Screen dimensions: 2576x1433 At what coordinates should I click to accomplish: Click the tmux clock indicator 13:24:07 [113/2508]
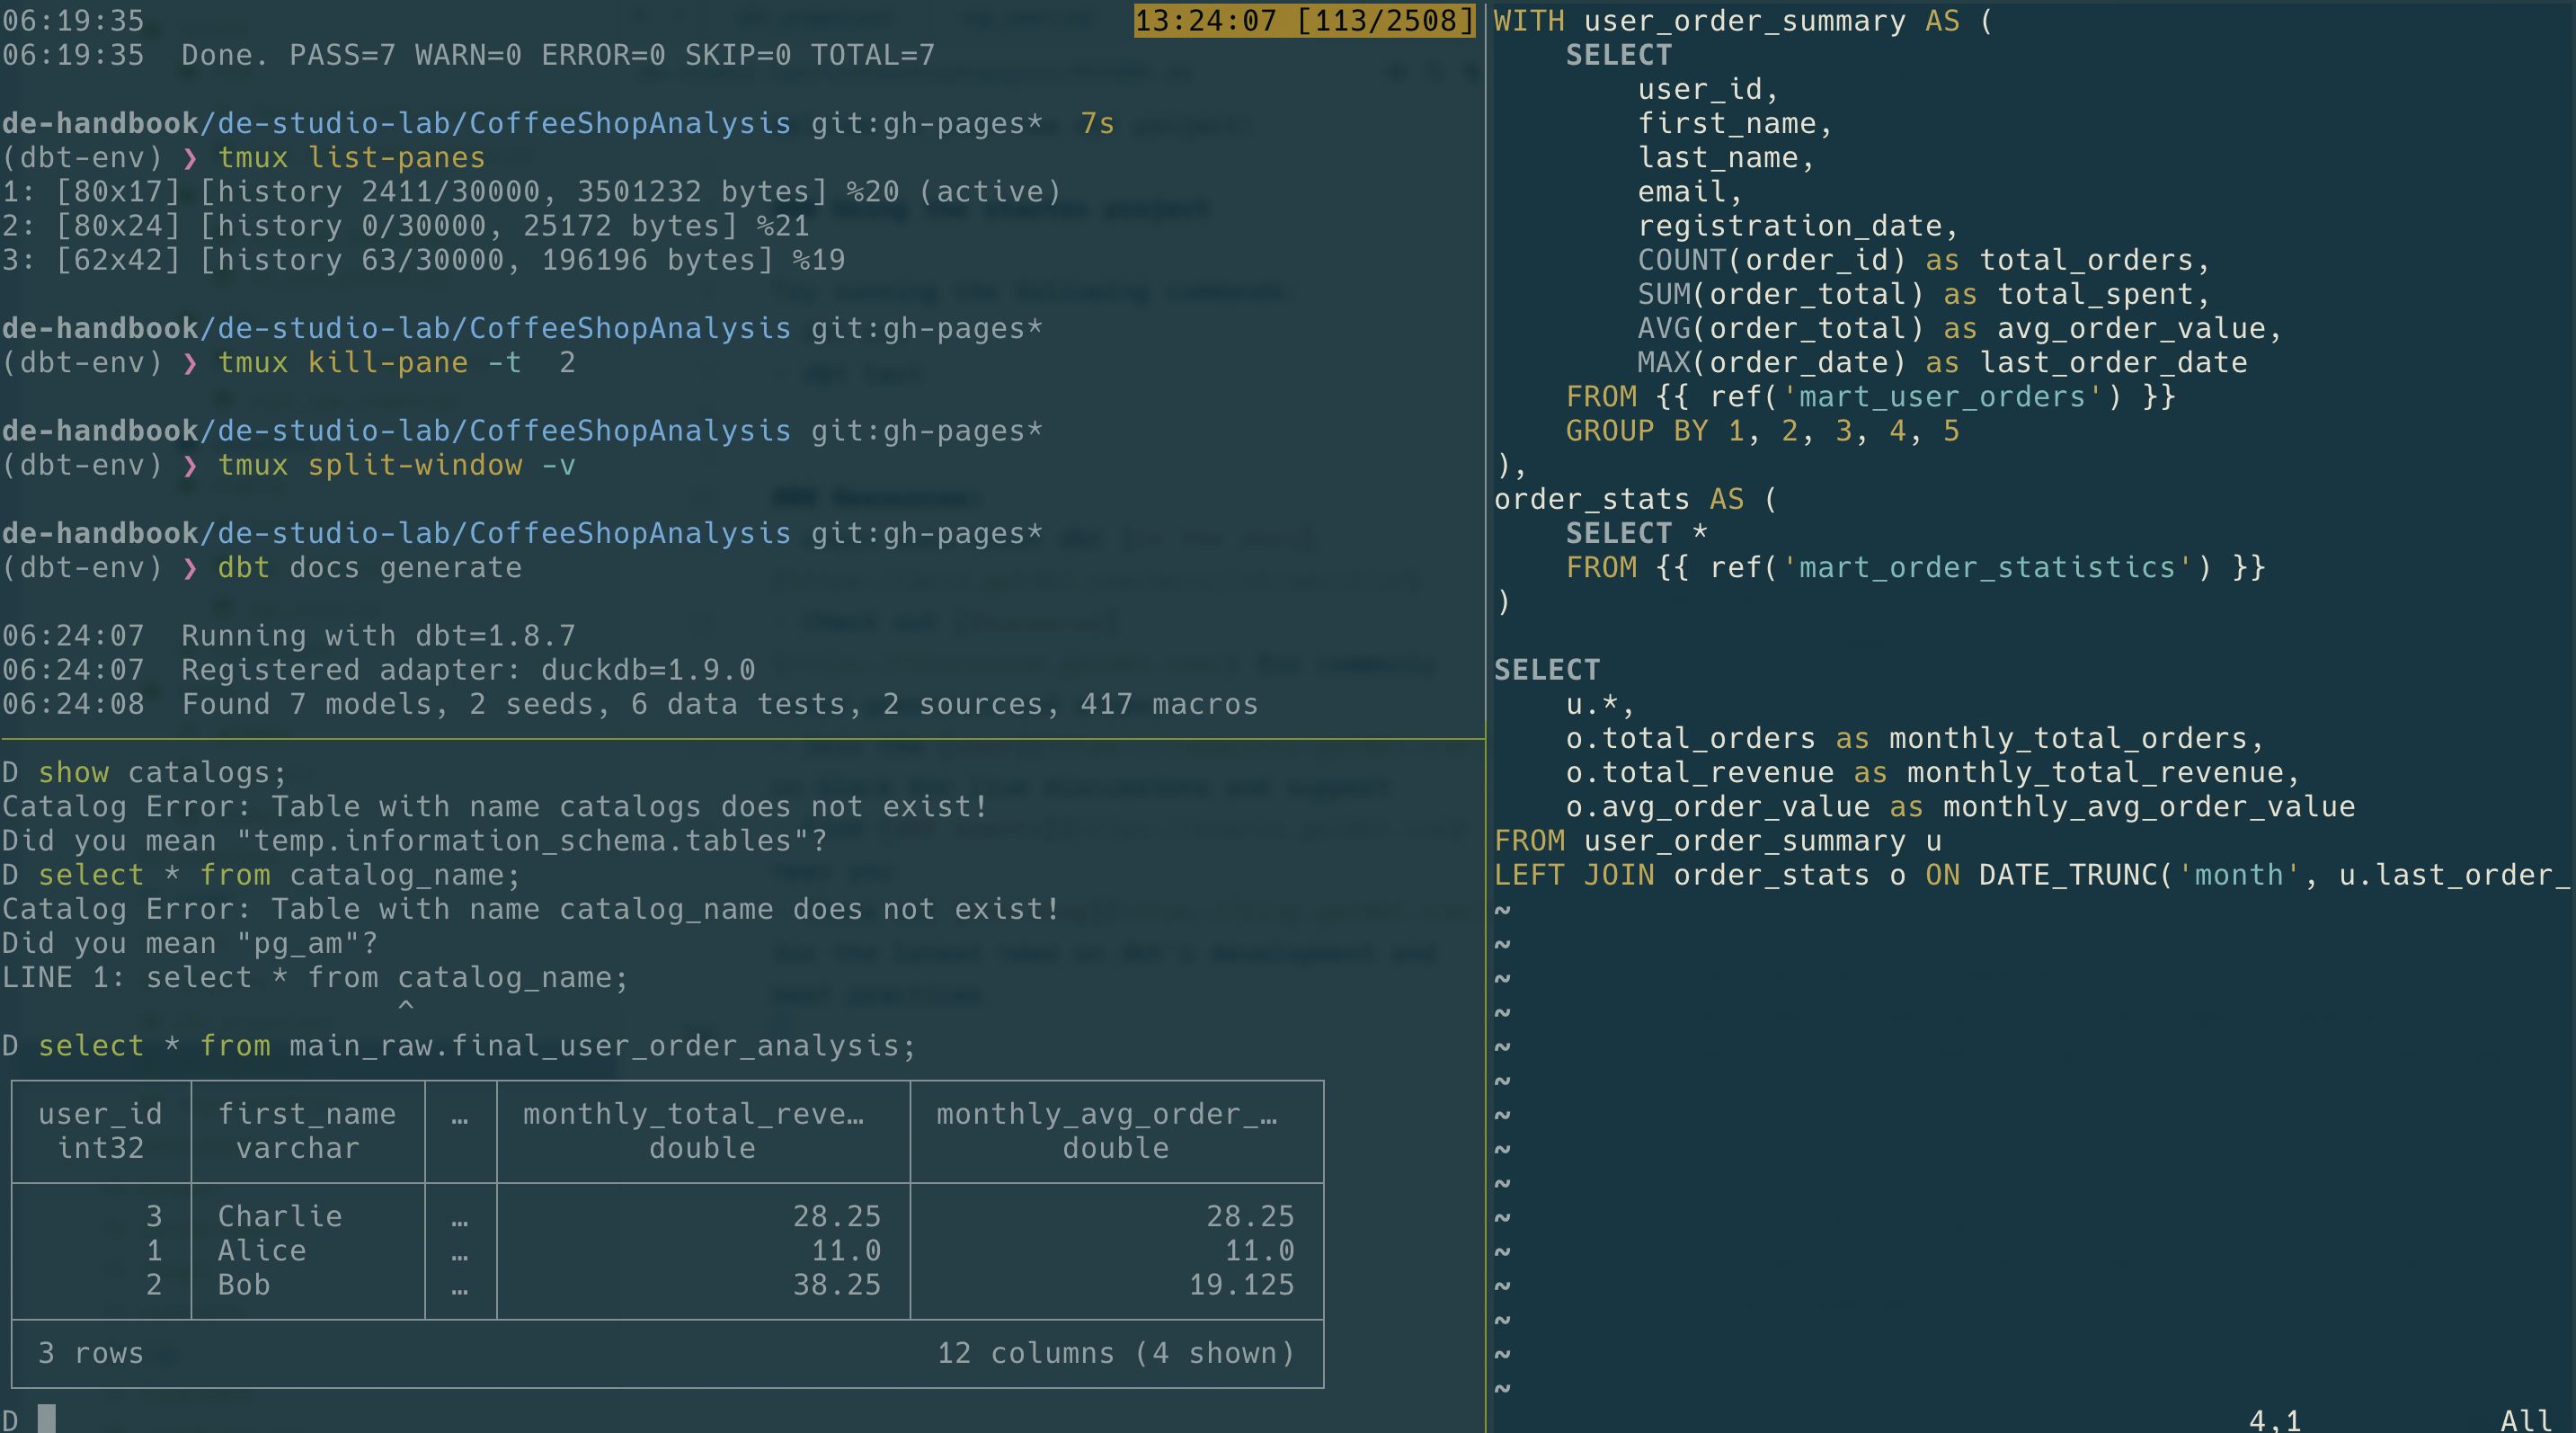[x=1304, y=20]
